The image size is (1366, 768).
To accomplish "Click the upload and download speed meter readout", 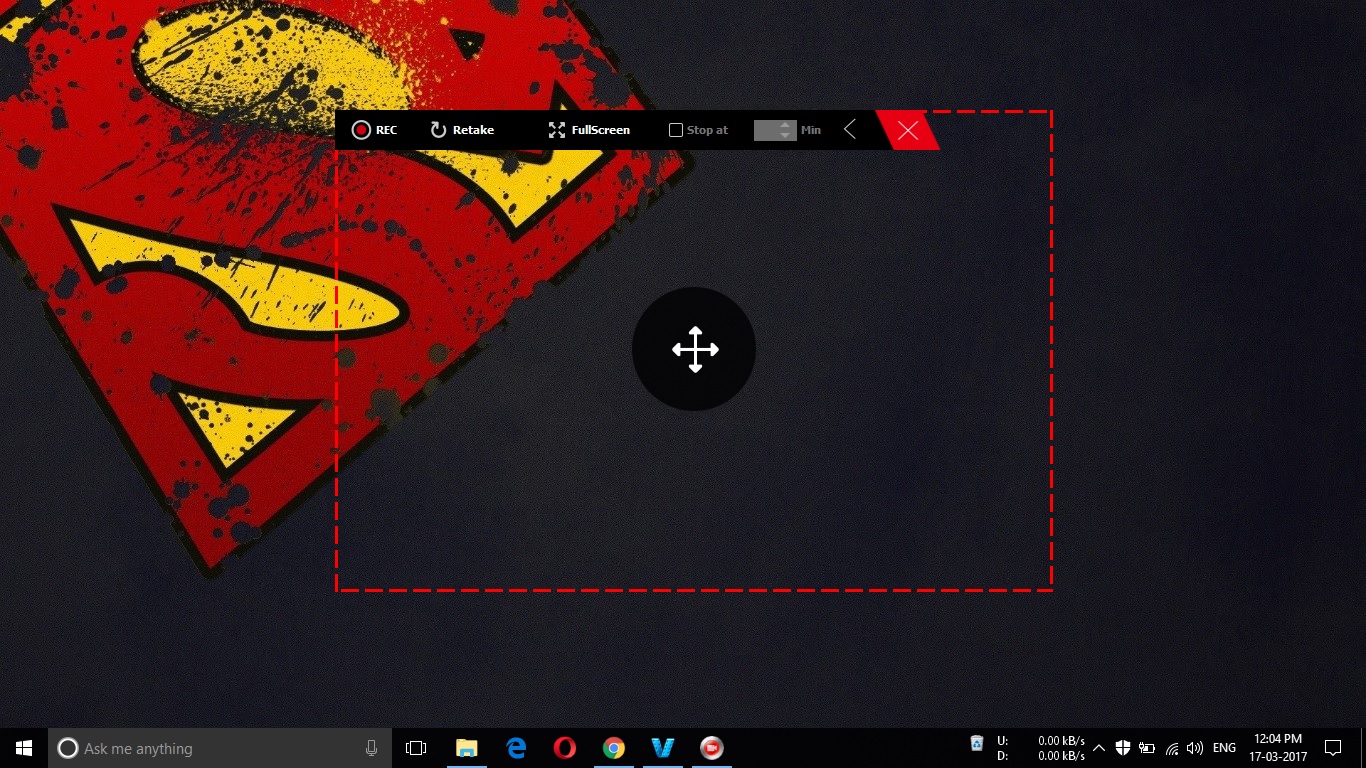I will 1040,748.
